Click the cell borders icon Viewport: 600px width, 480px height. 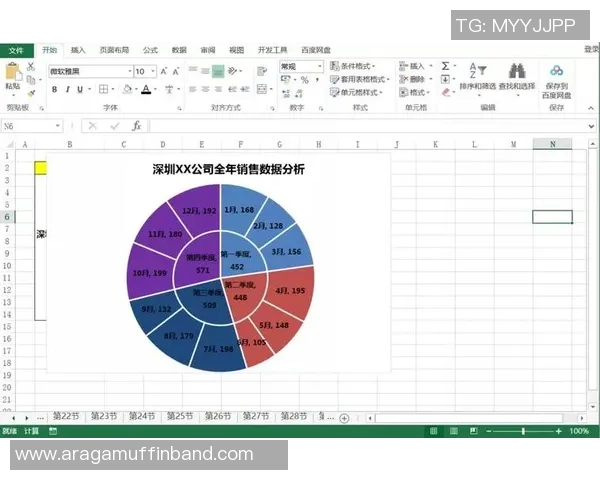click(103, 90)
